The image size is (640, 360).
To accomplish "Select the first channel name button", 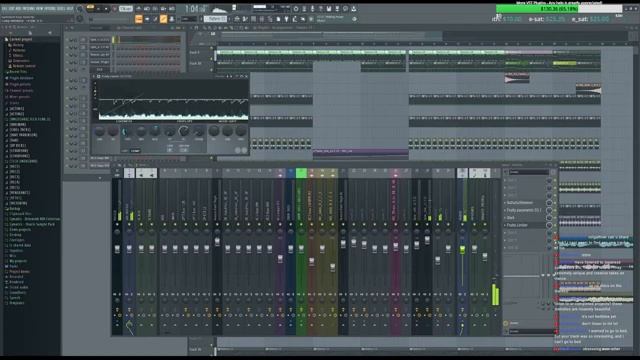I will (100, 40).
